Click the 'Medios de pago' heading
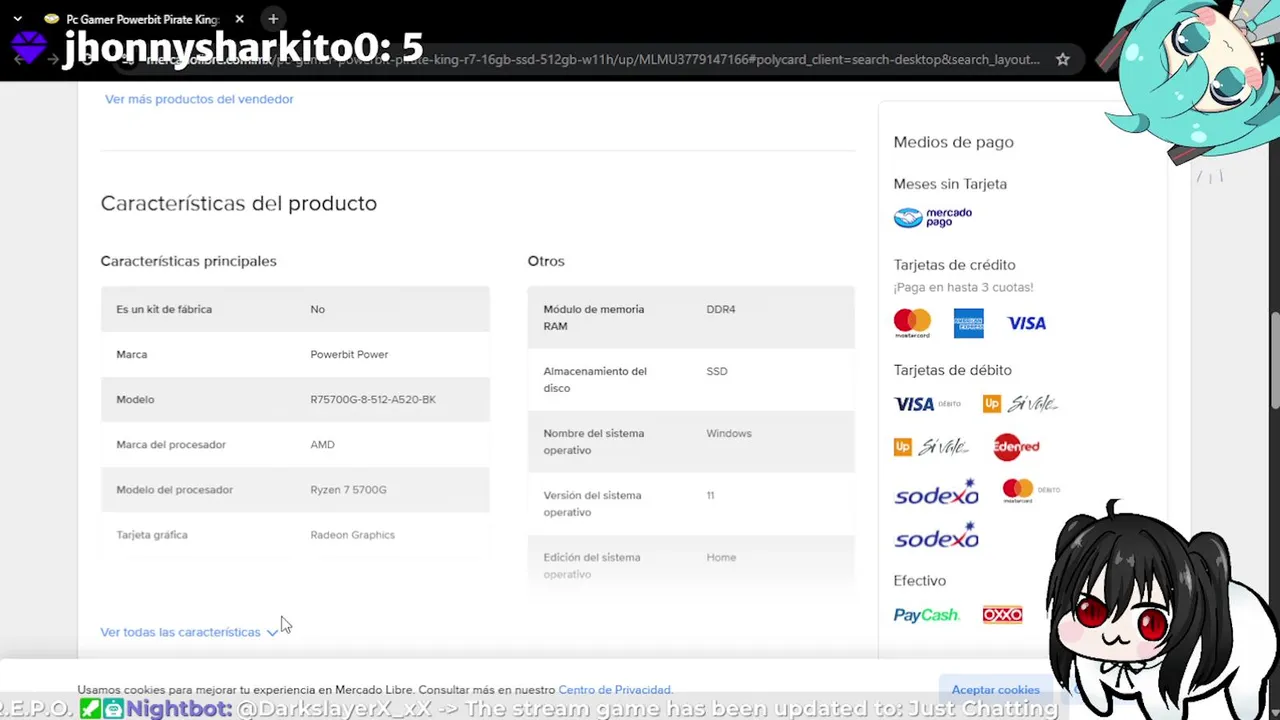The image size is (1280, 720). pyautogui.click(x=953, y=142)
